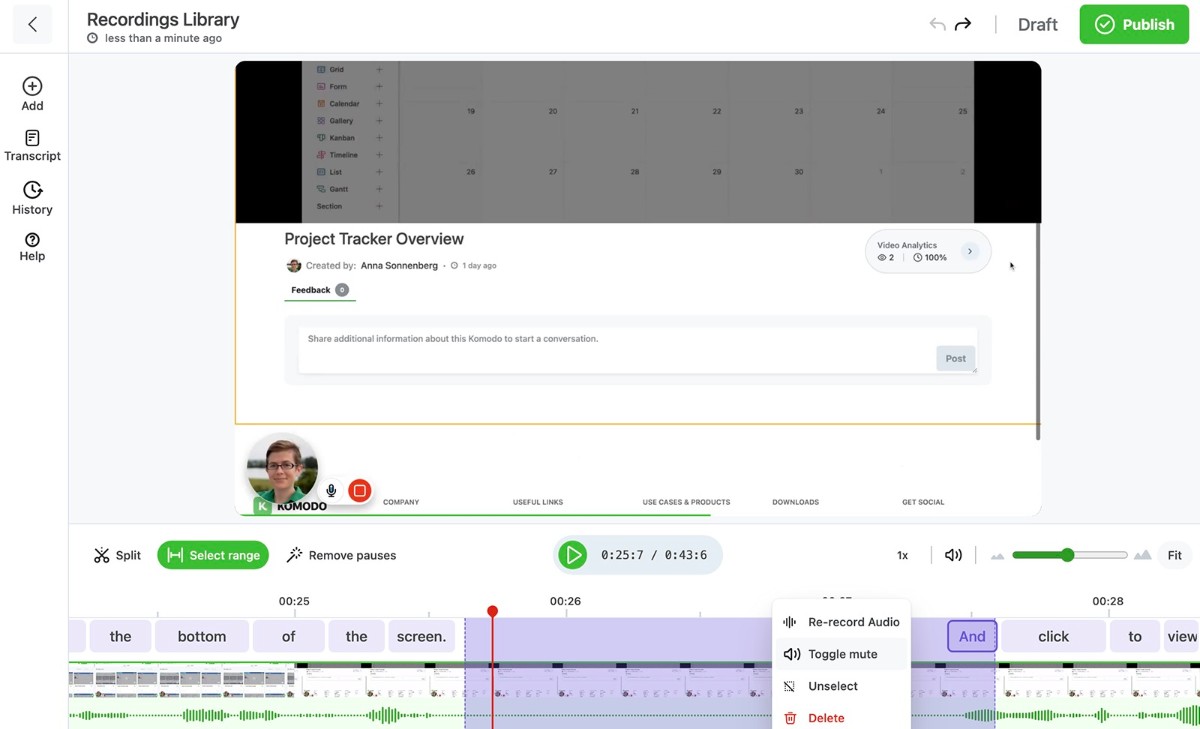Screen dimensions: 1200x729
Task: Open the Add panel in sidebar
Action: [x=32, y=94]
